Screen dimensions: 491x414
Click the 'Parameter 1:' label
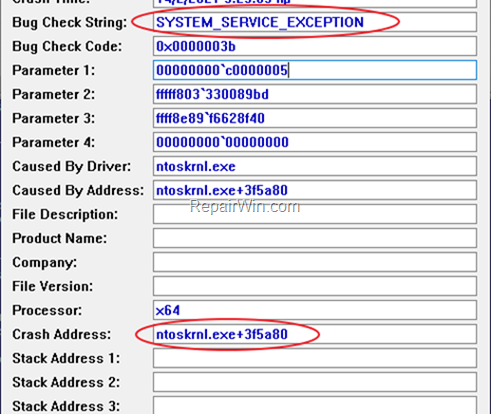pos(54,71)
